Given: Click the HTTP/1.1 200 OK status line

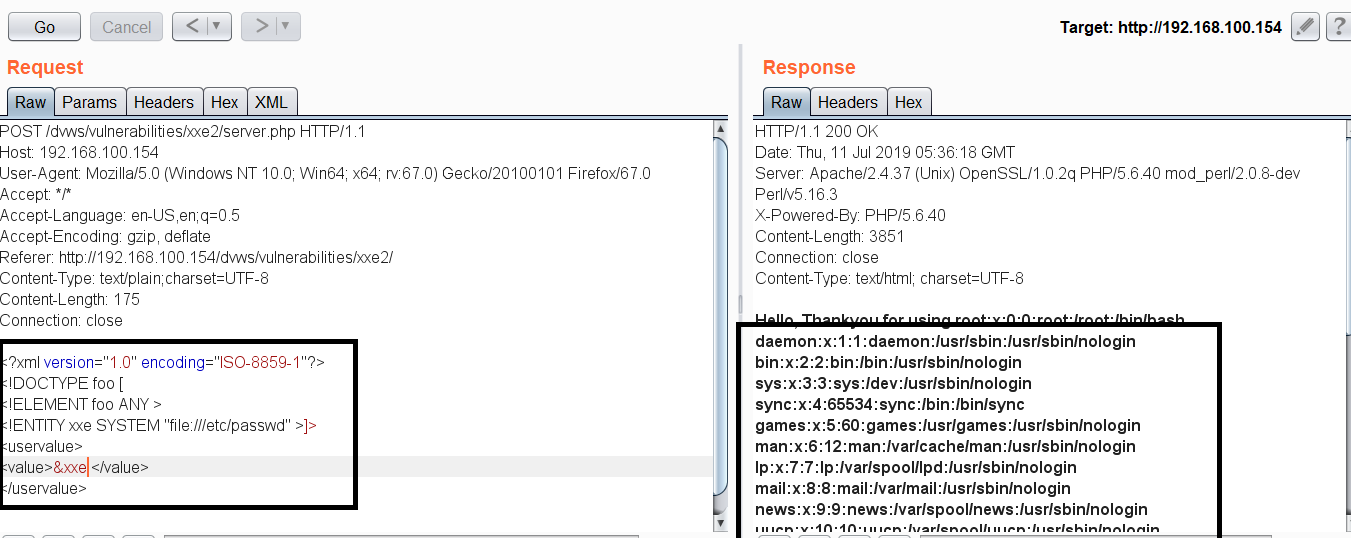Looking at the screenshot, I should tap(817, 132).
